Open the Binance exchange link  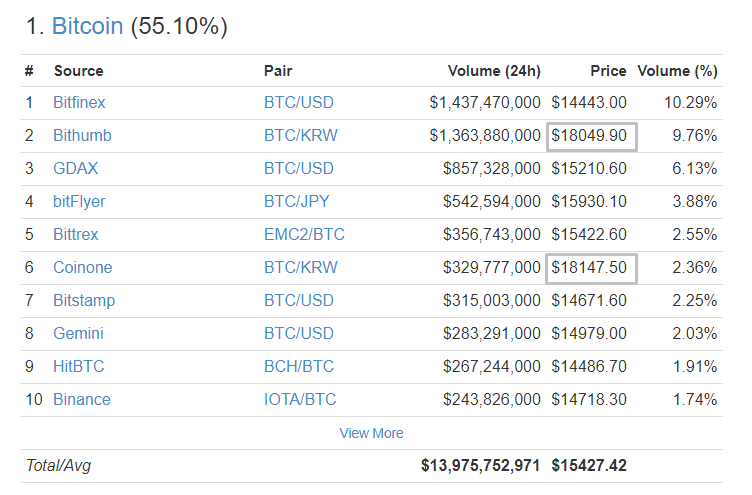tap(82, 399)
